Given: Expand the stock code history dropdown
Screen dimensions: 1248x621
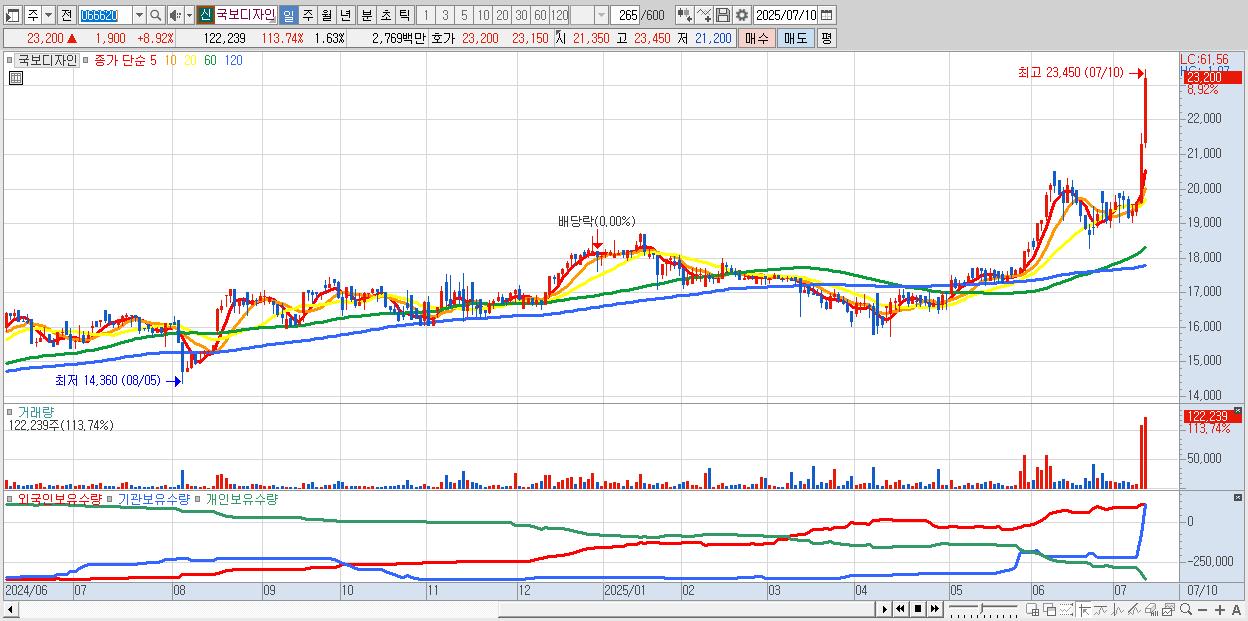Looking at the screenshot, I should point(139,15).
